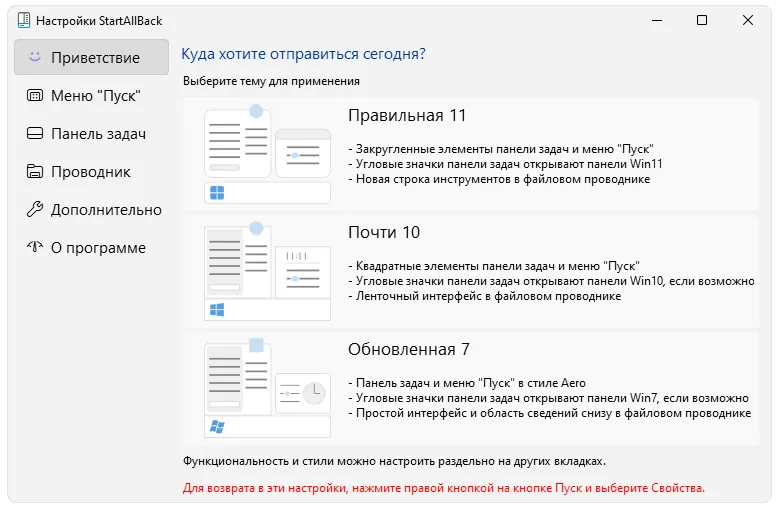Click line Квадратные элементы панели задач

494,266
